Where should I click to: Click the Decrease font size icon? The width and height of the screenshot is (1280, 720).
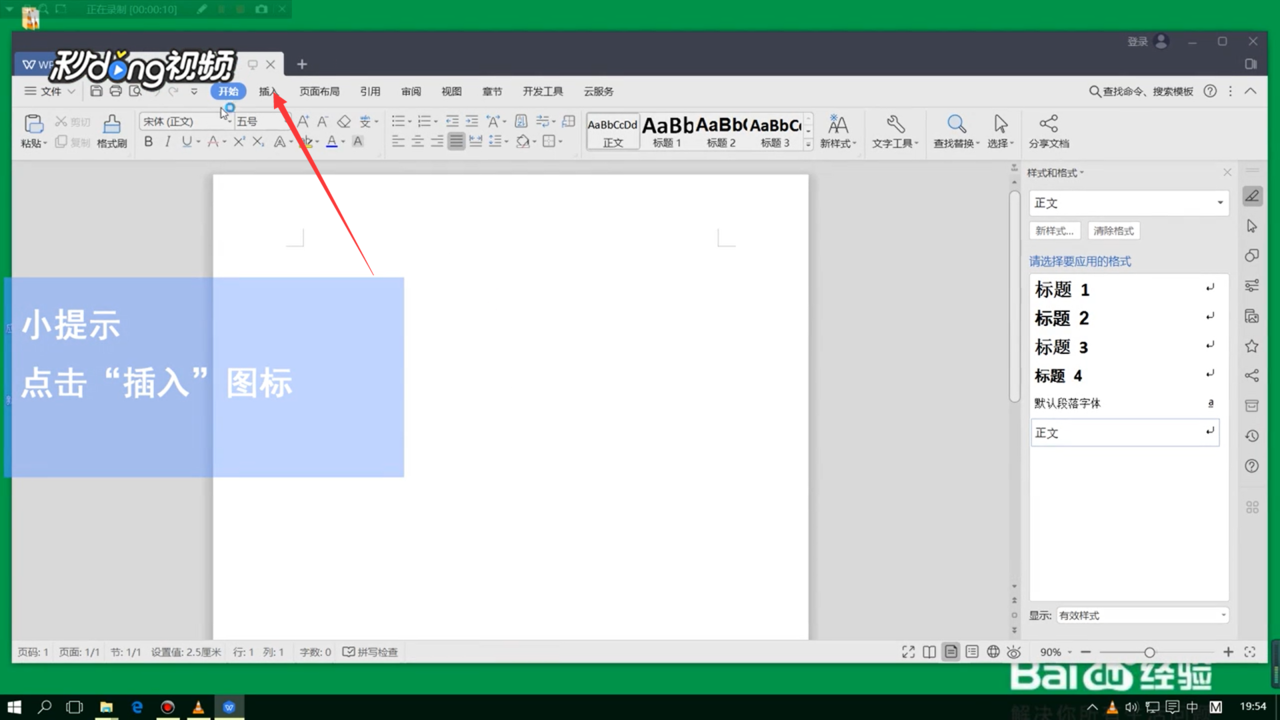tap(322, 121)
